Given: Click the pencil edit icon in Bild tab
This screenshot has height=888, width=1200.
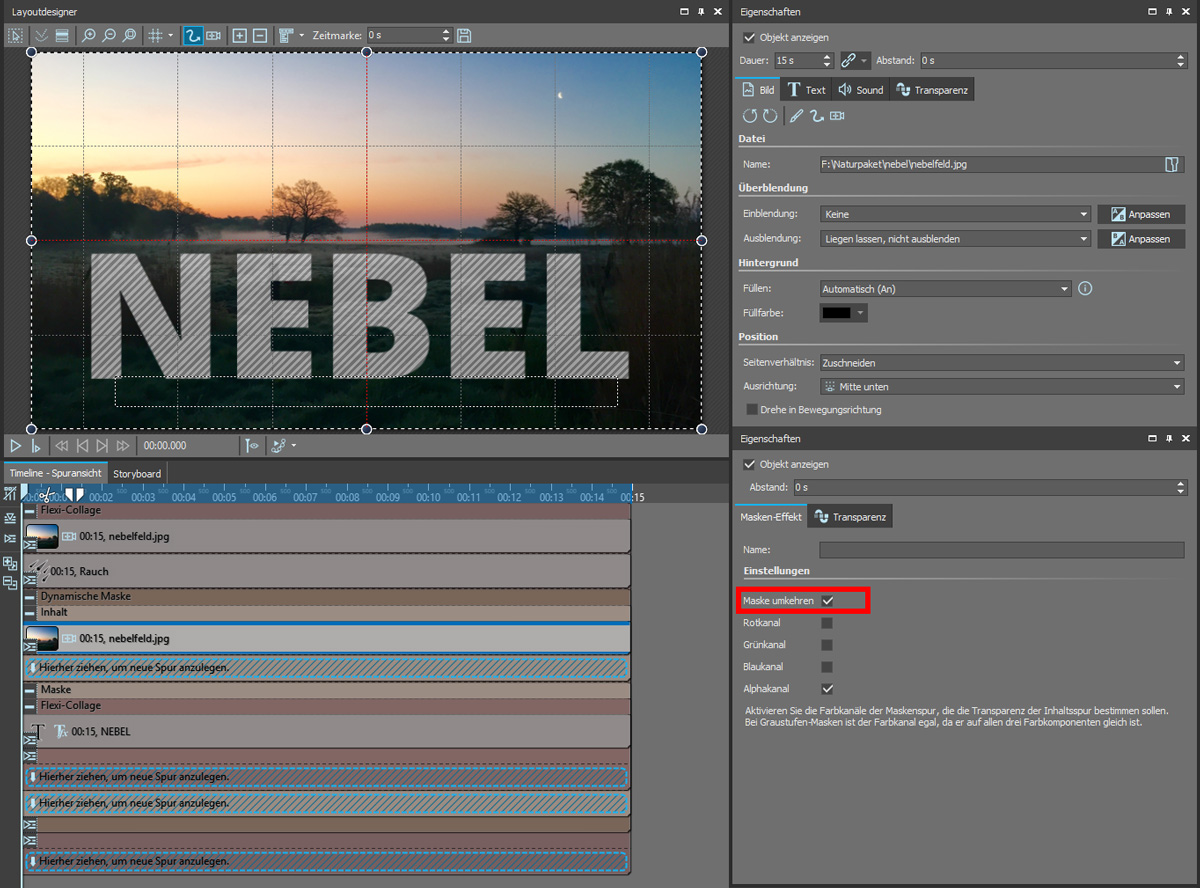Looking at the screenshot, I should 796,116.
